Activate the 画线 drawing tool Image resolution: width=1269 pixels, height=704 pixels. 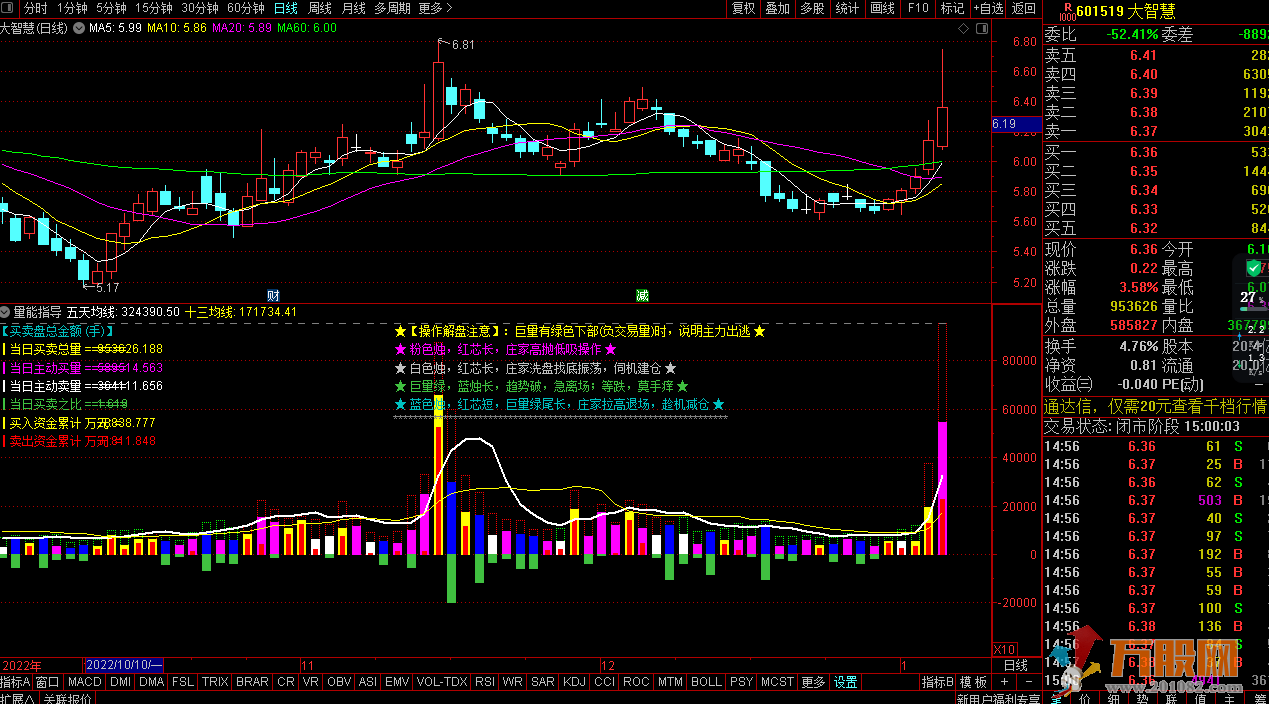(883, 8)
